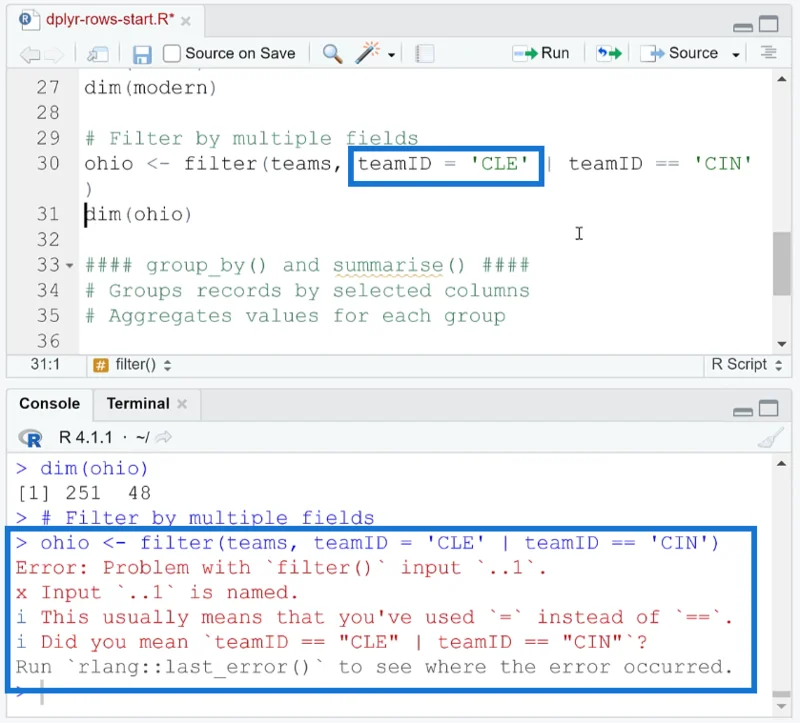Switch to the Console tab
This screenshot has width=800, height=723.
click(49, 404)
